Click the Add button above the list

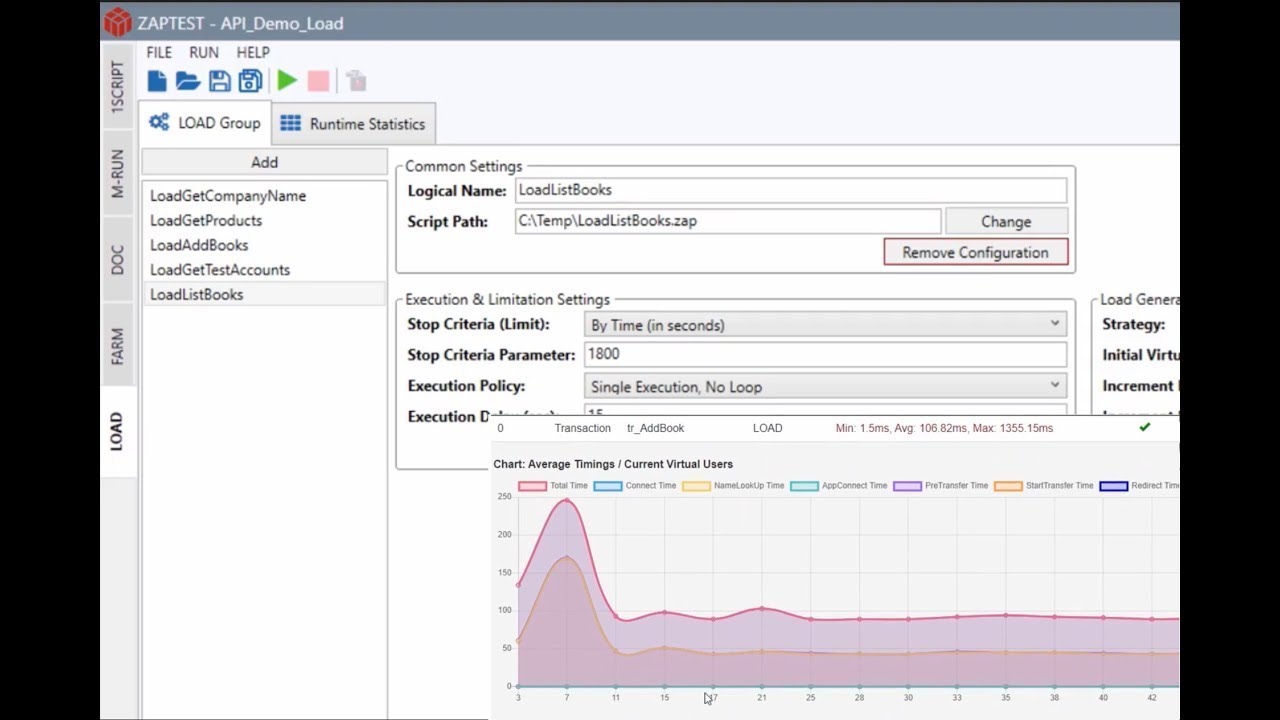pyautogui.click(x=264, y=162)
